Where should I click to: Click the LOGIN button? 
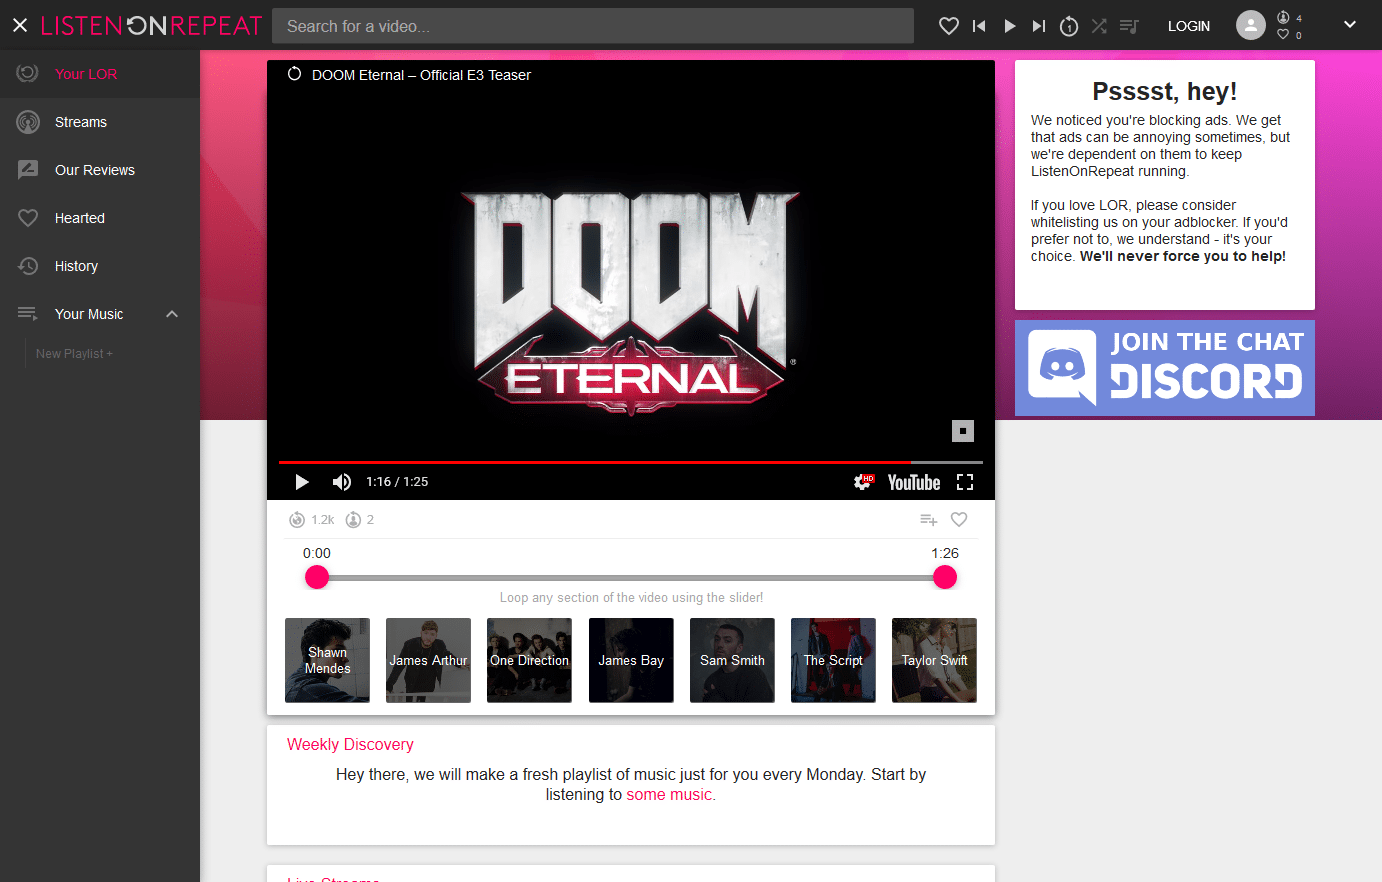coord(1189,26)
